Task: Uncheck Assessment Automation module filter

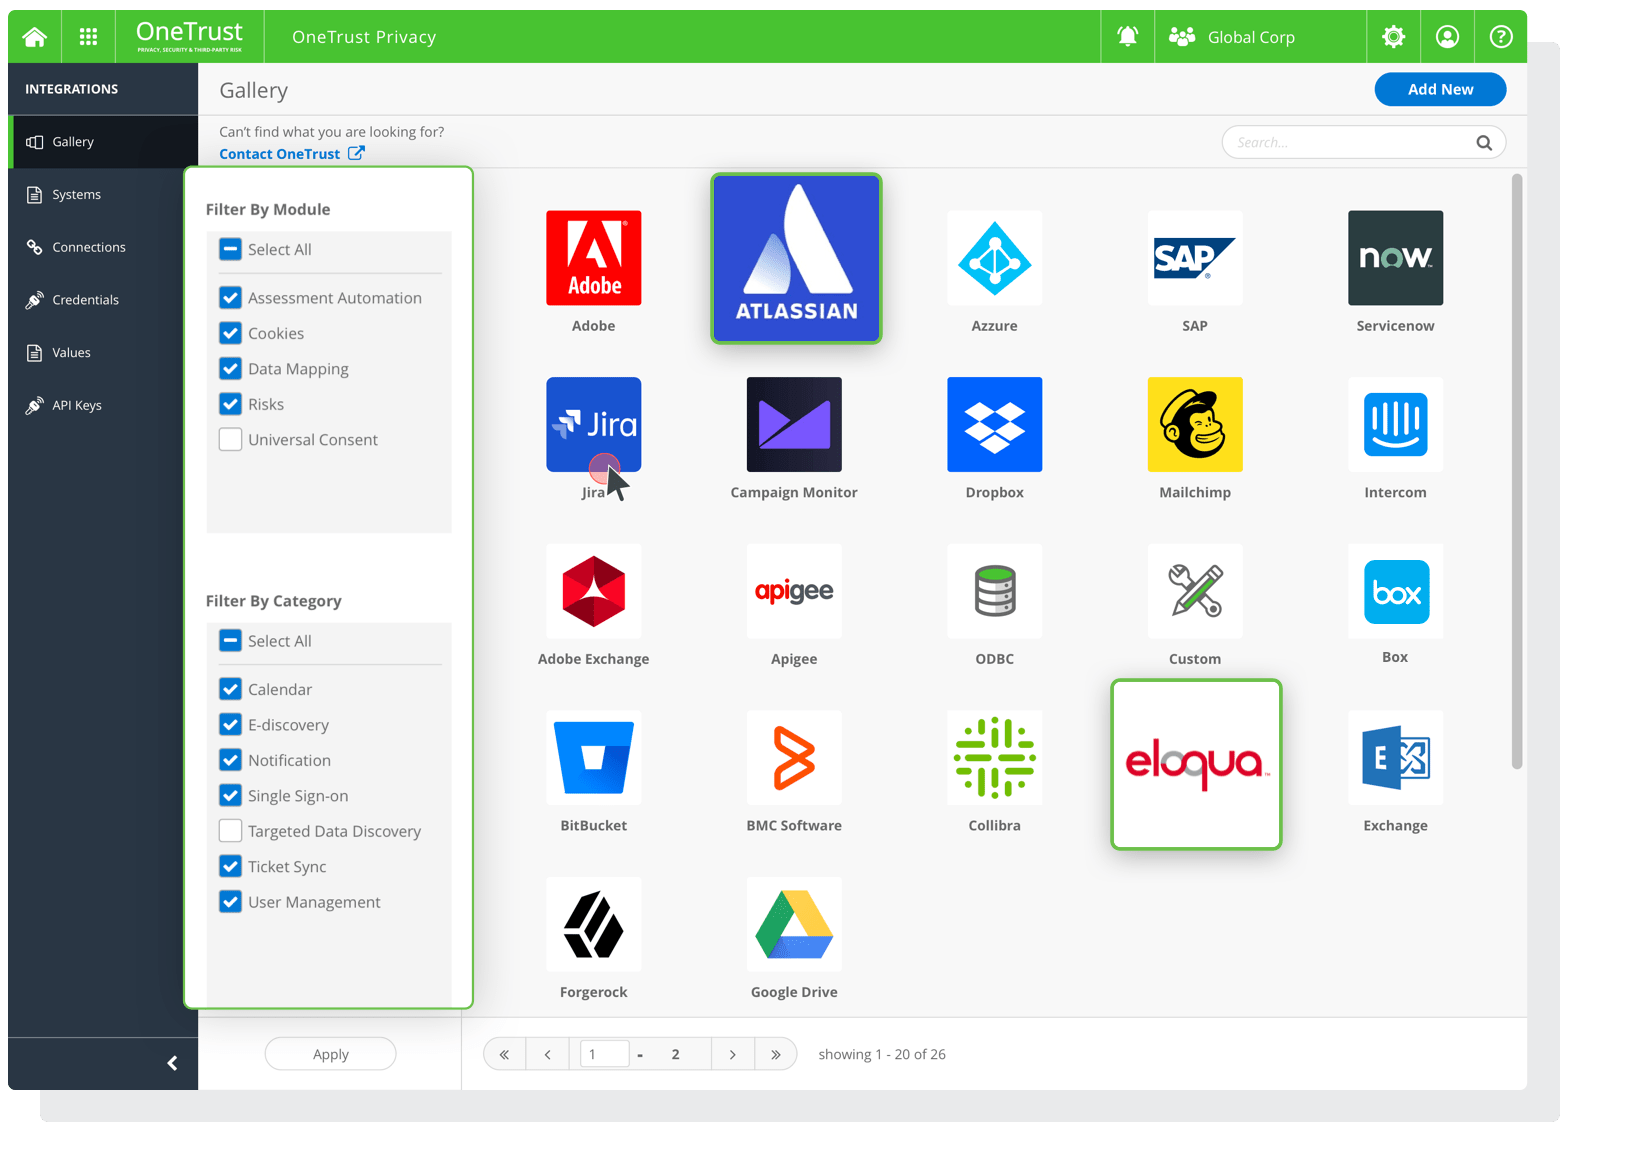Action: tap(230, 298)
